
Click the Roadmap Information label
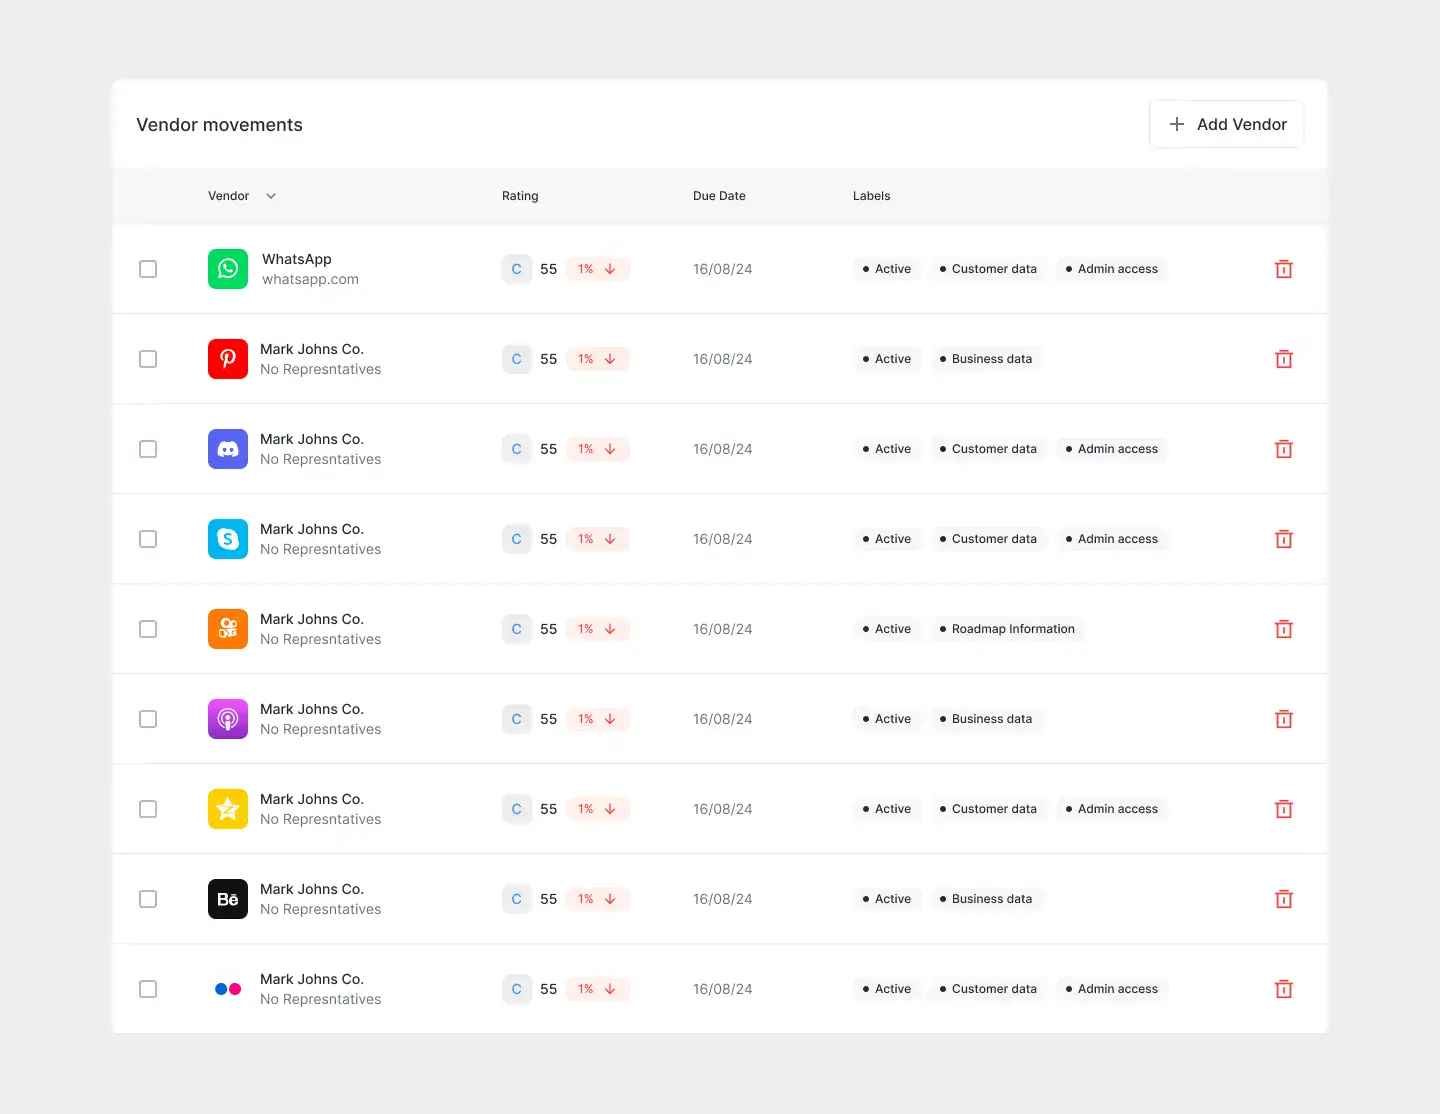1007,629
